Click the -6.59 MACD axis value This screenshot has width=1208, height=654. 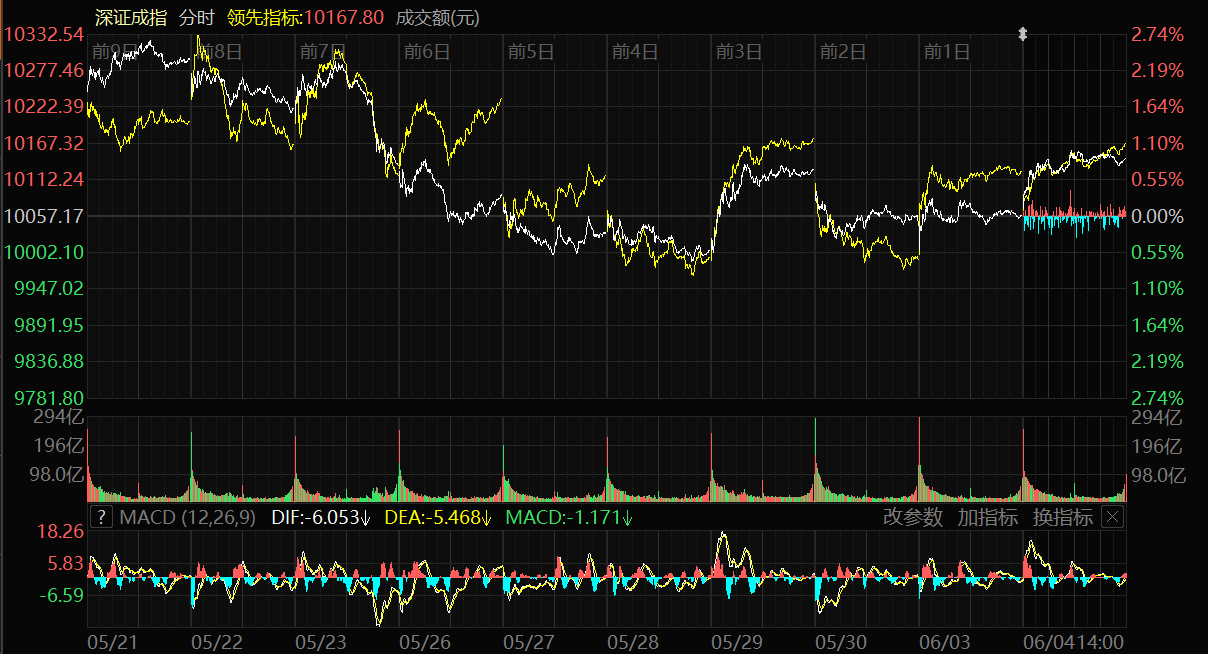[x=63, y=595]
